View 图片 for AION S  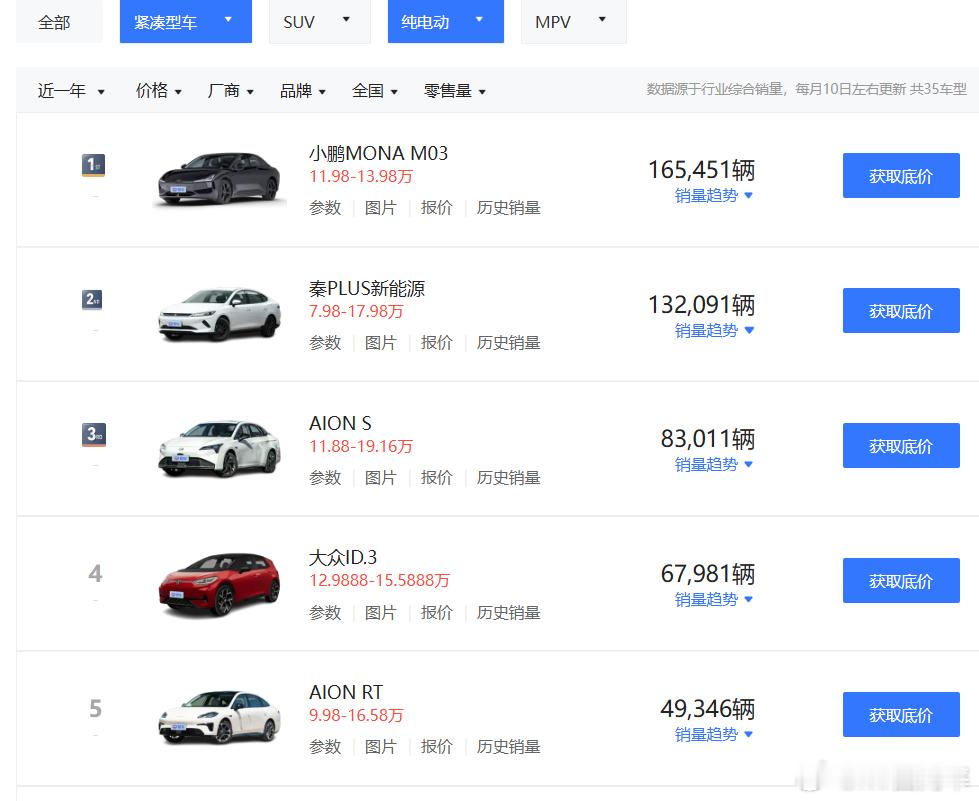(x=381, y=478)
